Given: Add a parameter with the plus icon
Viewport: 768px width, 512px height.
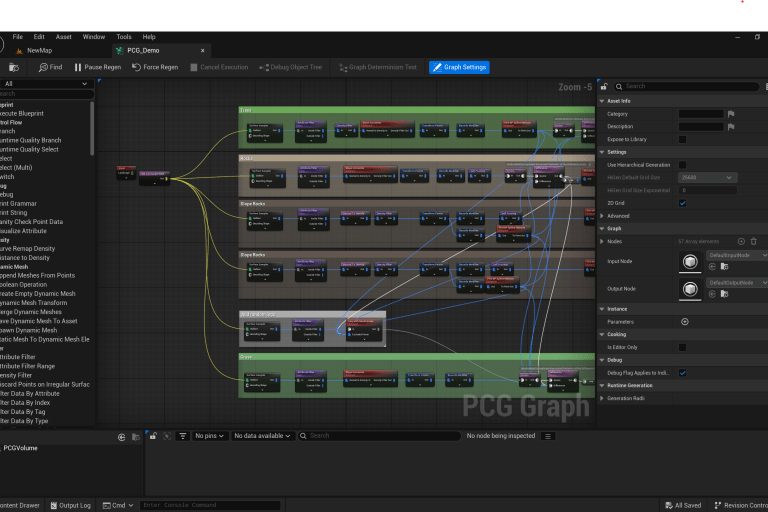Looking at the screenshot, I should 685,322.
